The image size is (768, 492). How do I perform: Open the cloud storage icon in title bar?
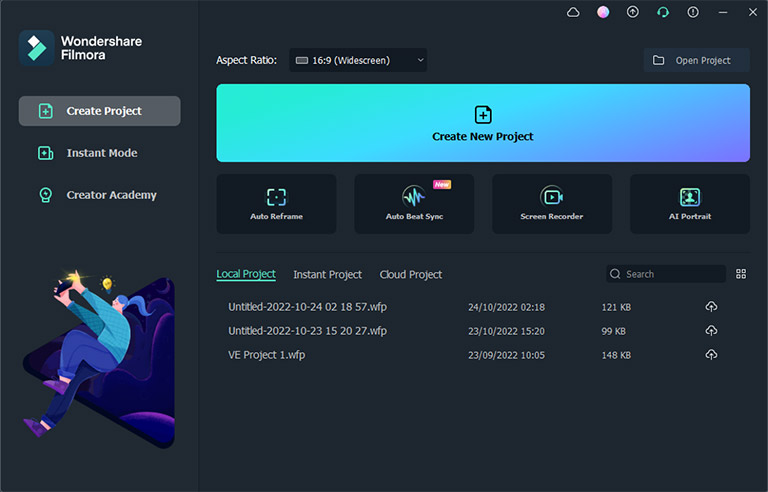coord(573,12)
